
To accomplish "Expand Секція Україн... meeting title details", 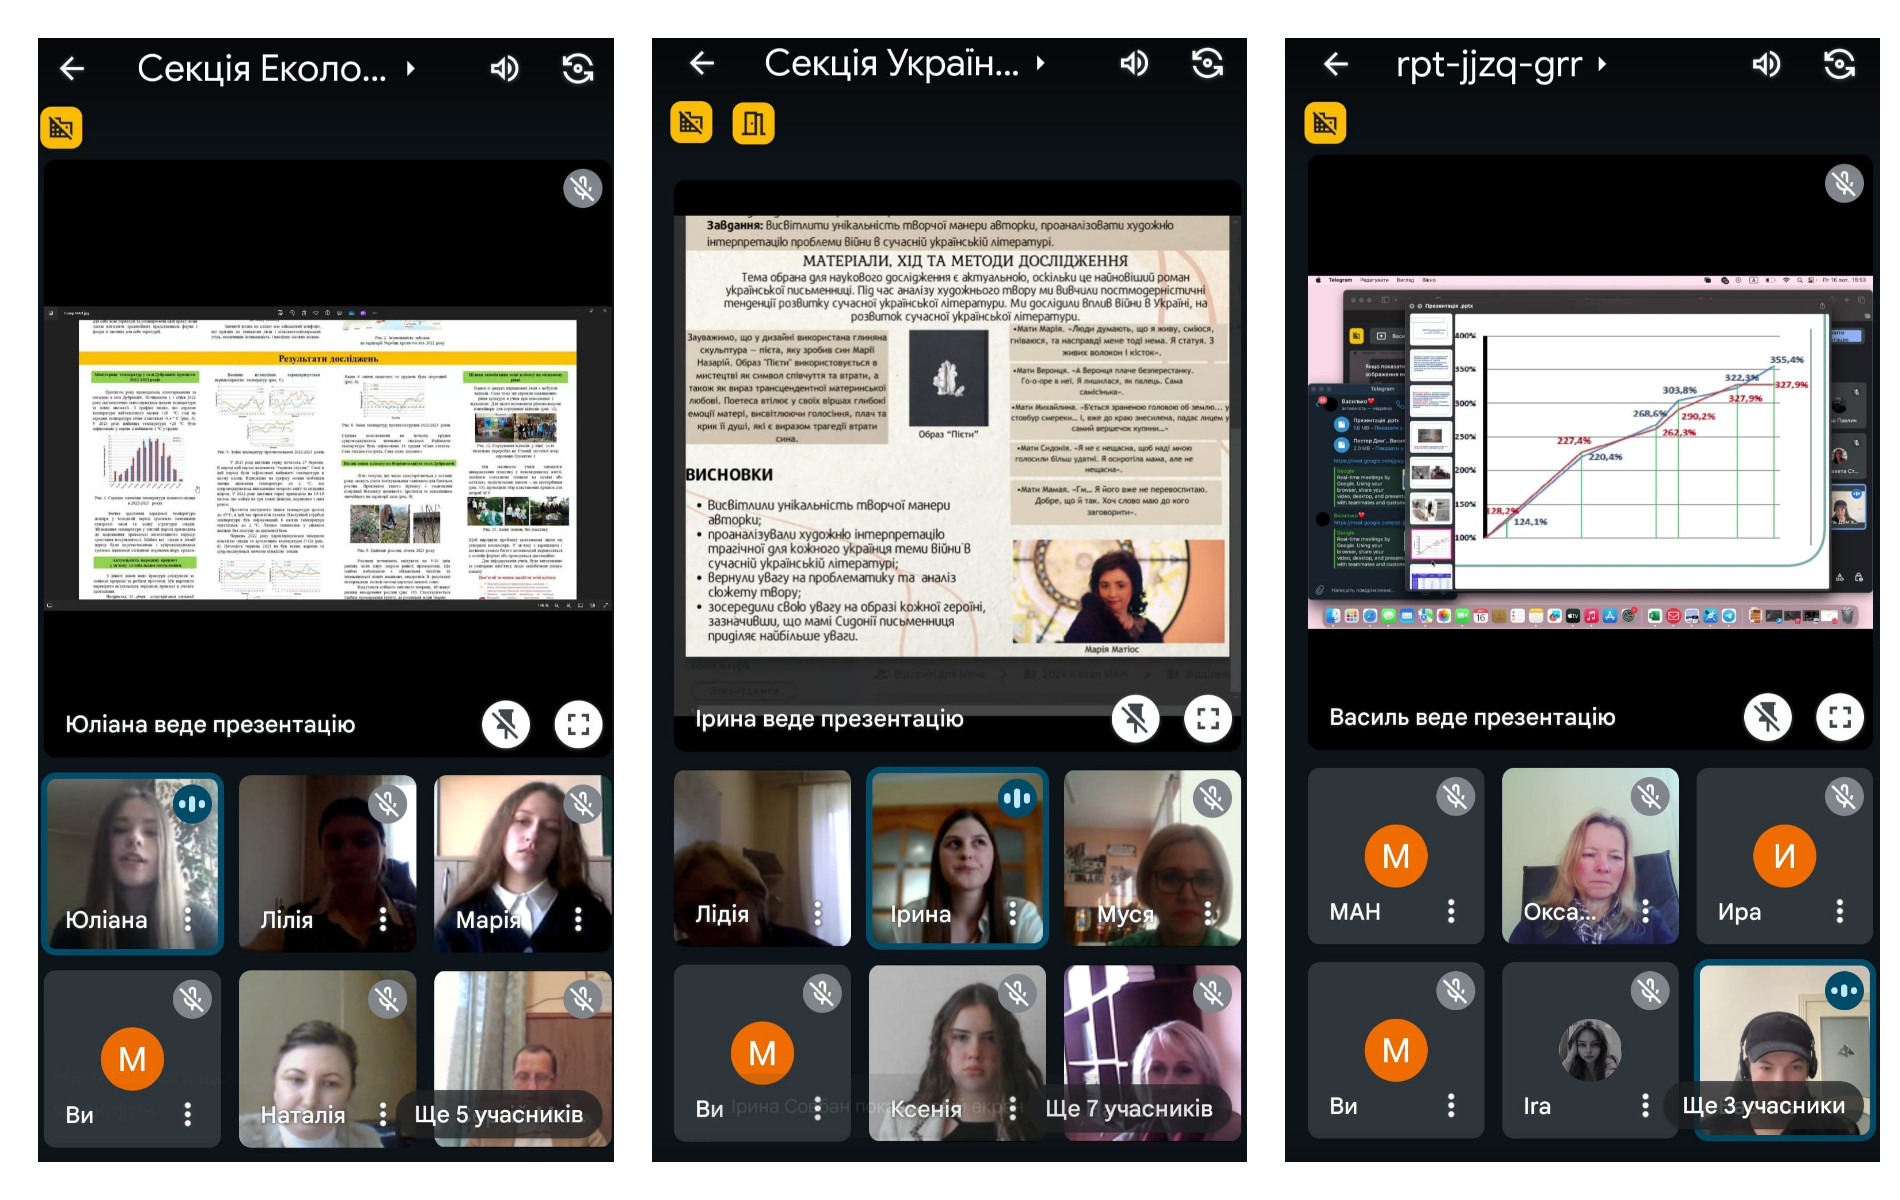I will pyautogui.click(x=1040, y=63).
